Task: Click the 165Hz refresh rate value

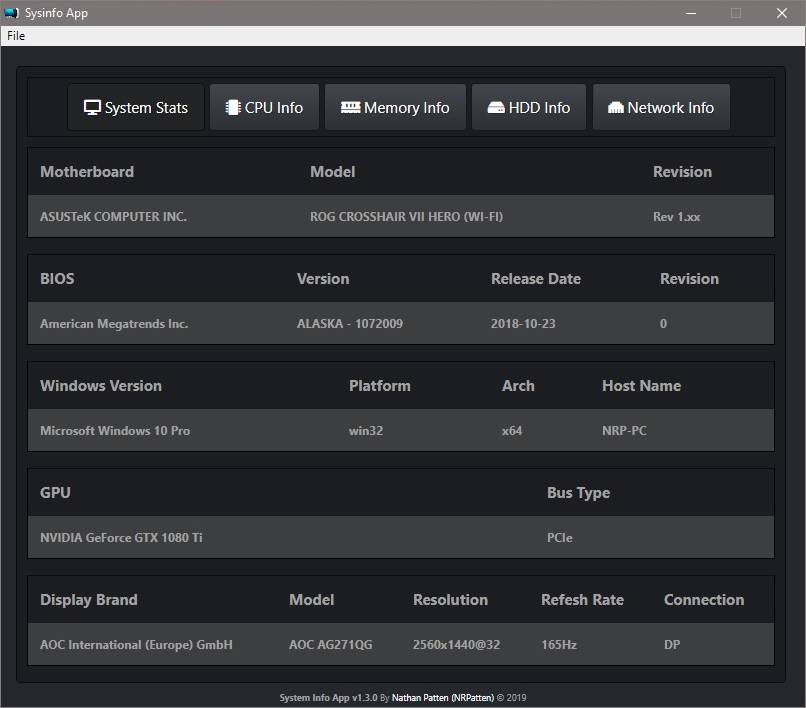Action: [559, 645]
